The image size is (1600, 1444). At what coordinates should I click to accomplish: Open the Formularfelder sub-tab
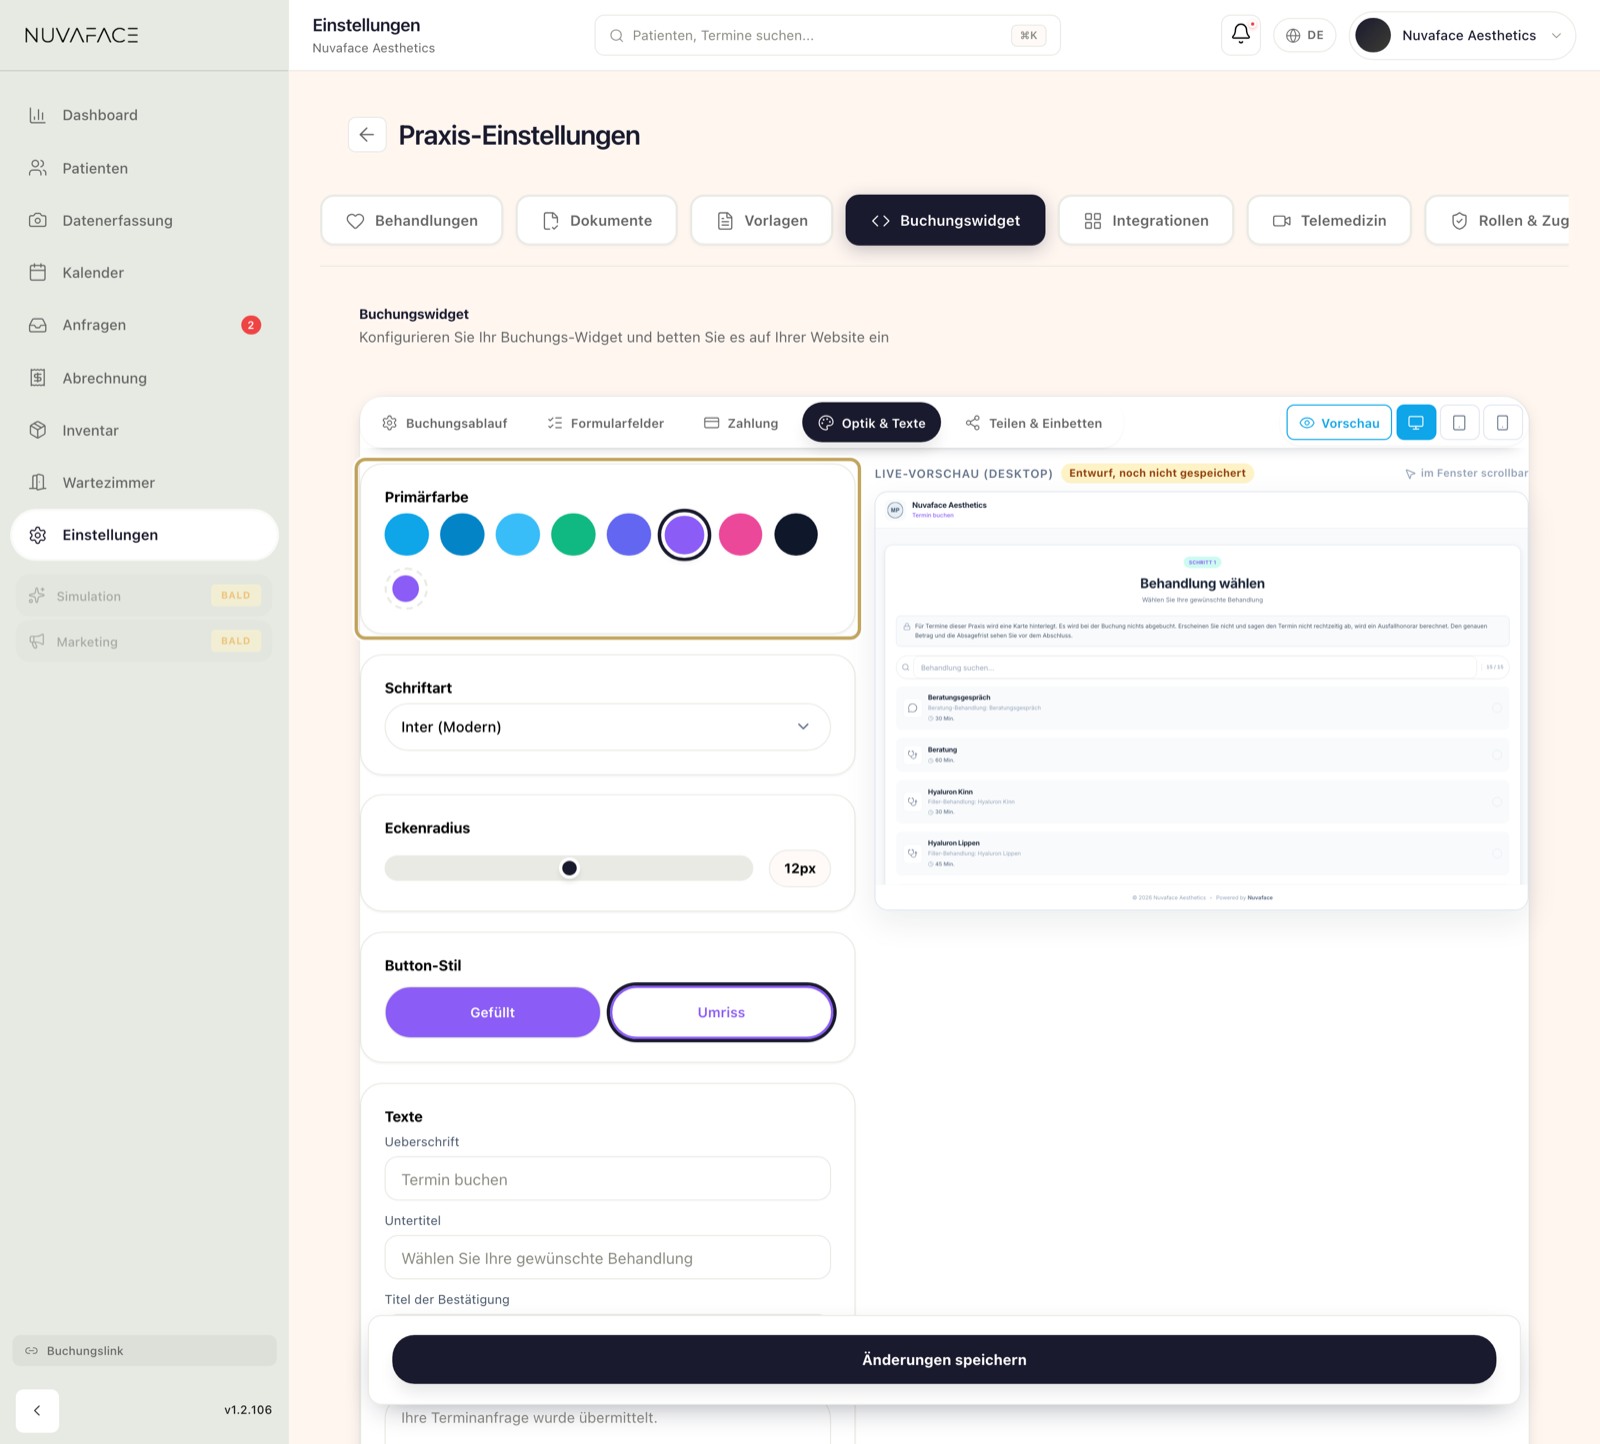605,423
